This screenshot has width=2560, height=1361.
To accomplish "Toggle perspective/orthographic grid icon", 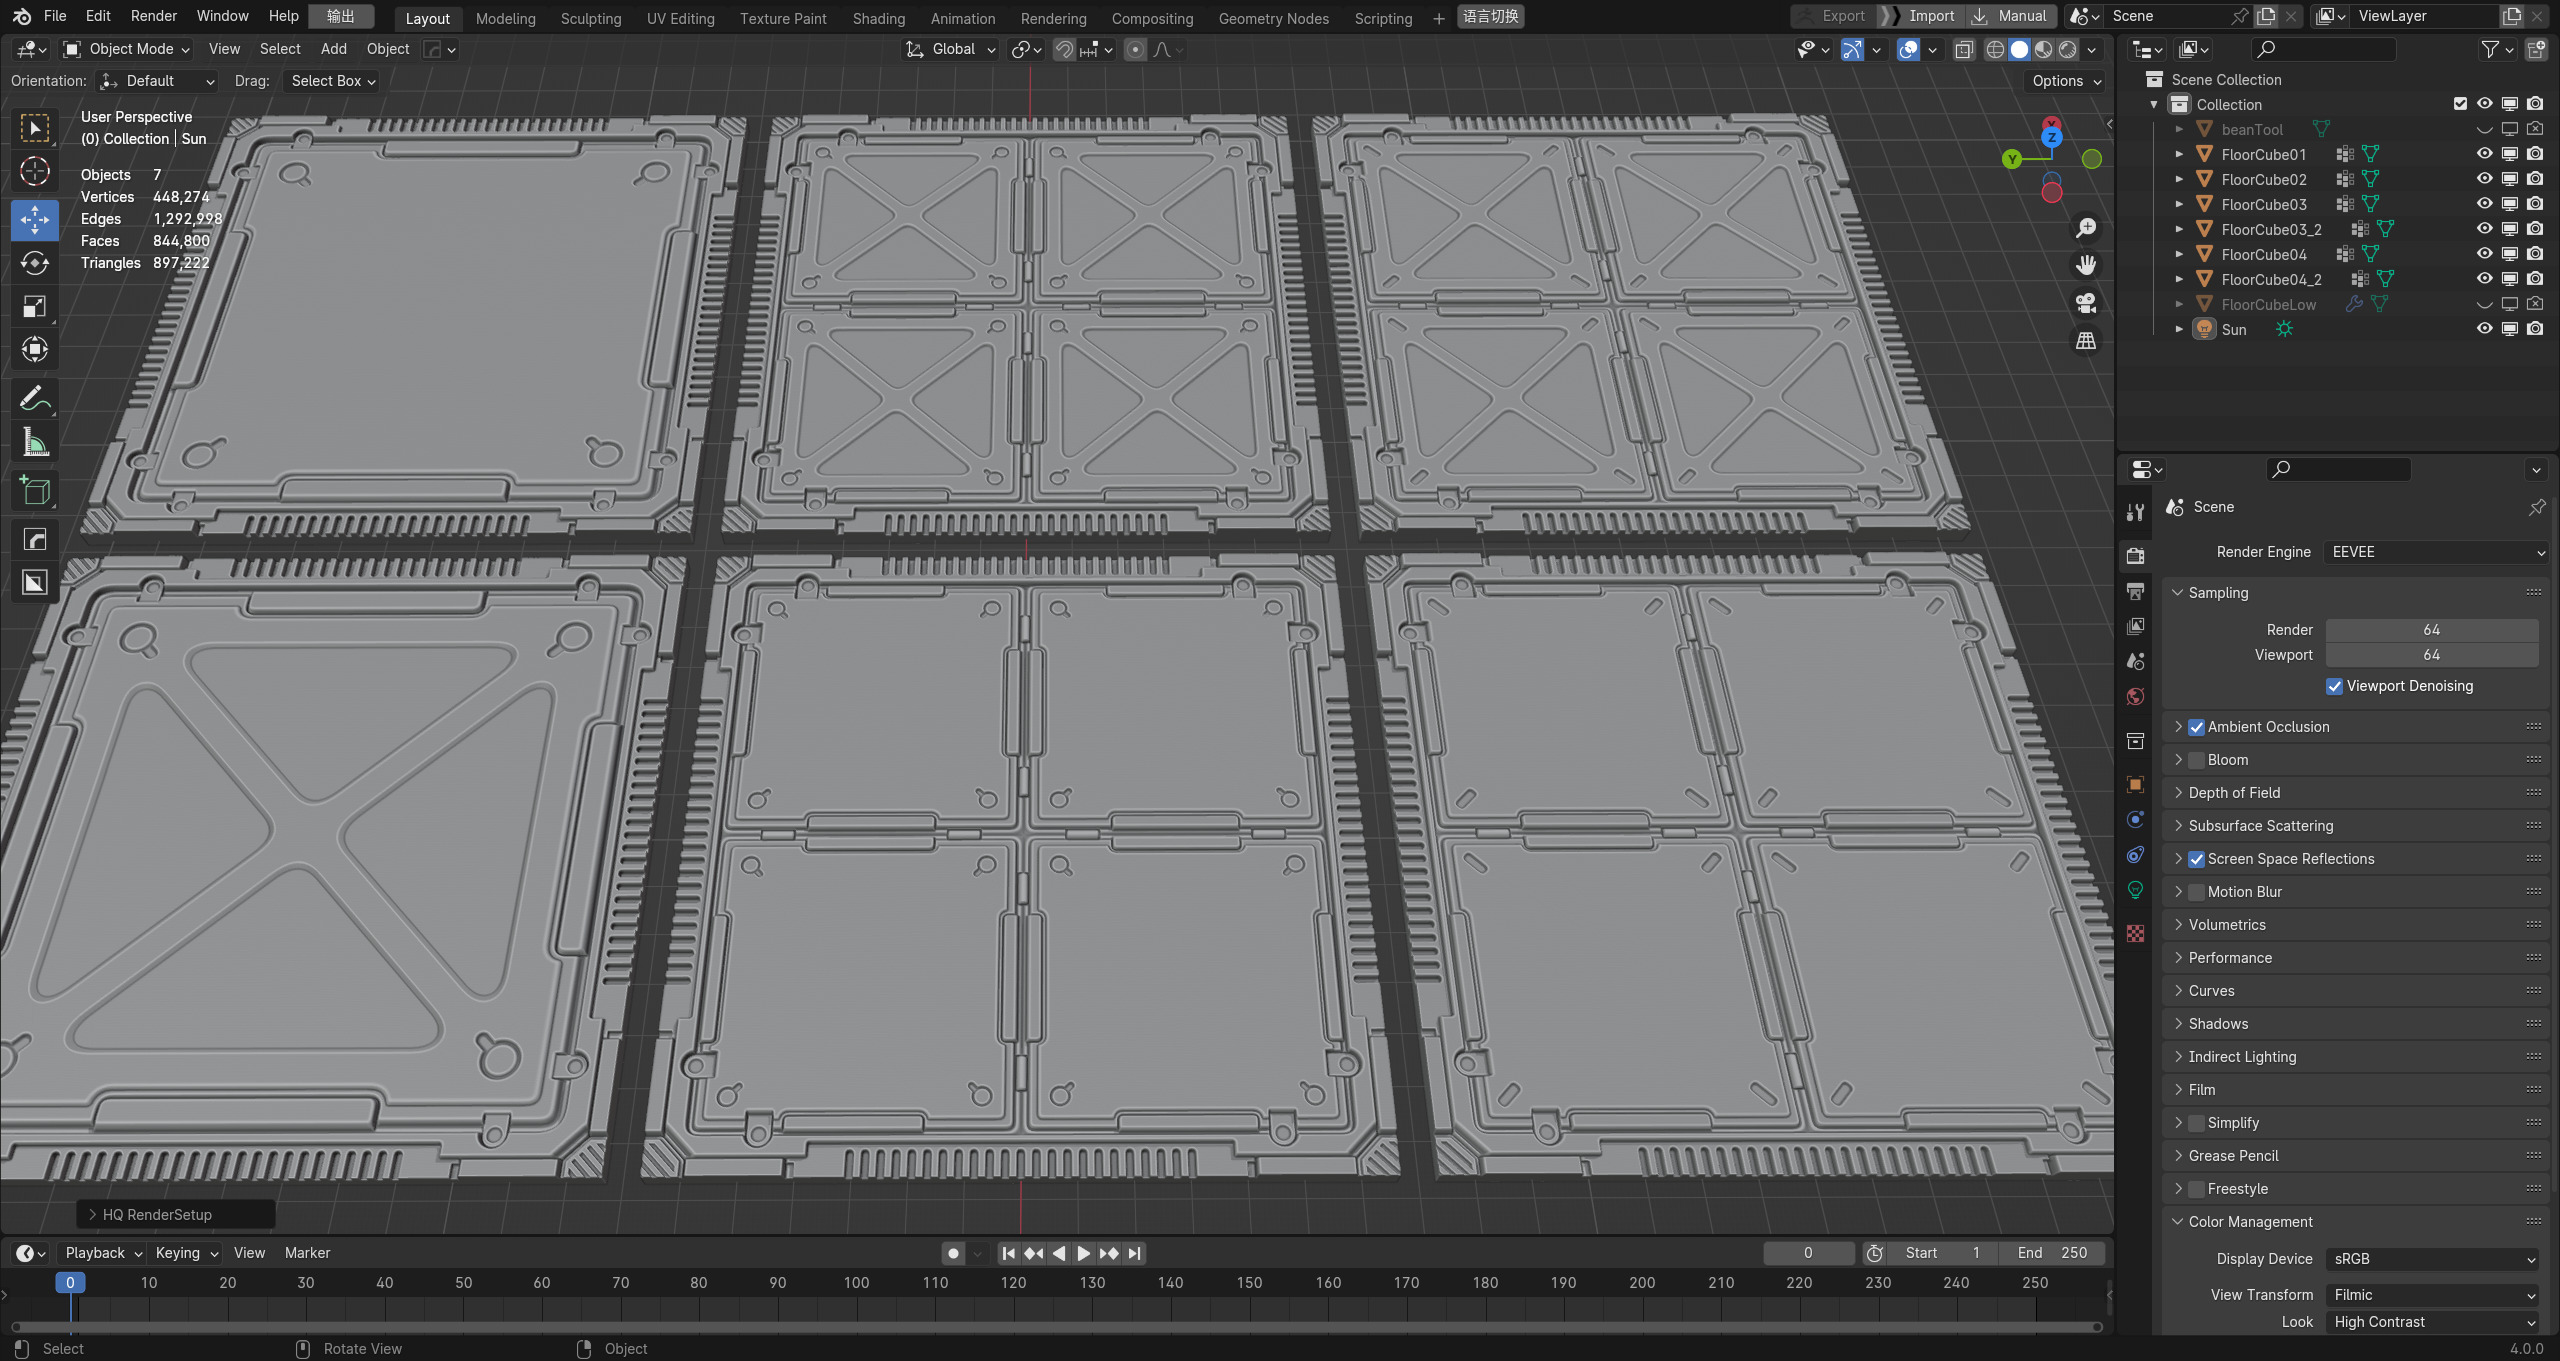I will click(x=2086, y=341).
